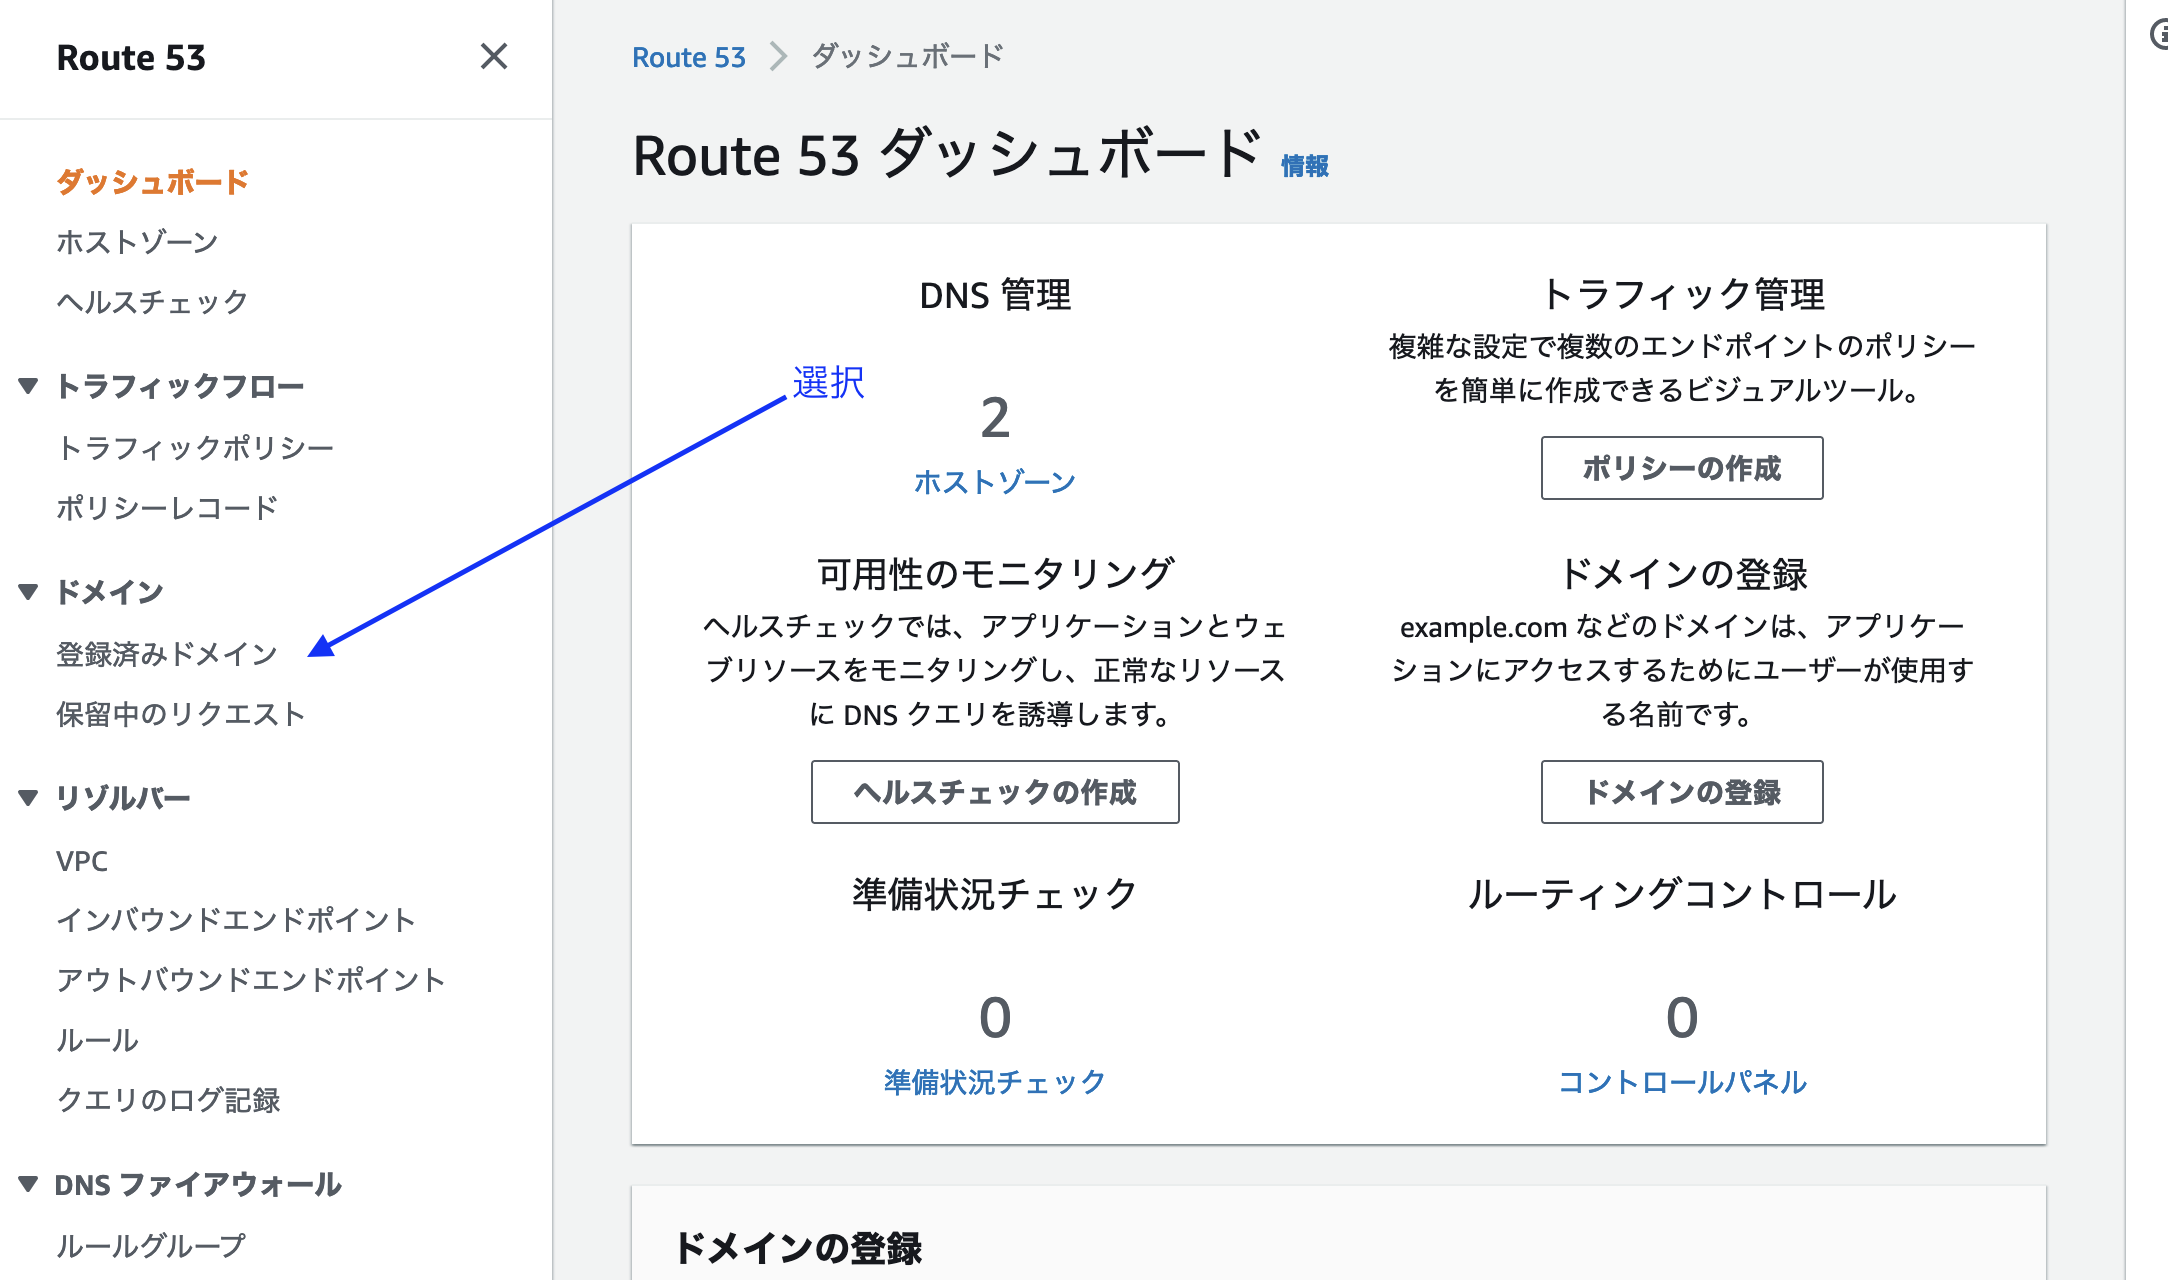Open ルールグループ under DNS ファイアウォール
Viewport: 2168px width, 1280px height.
point(148,1245)
